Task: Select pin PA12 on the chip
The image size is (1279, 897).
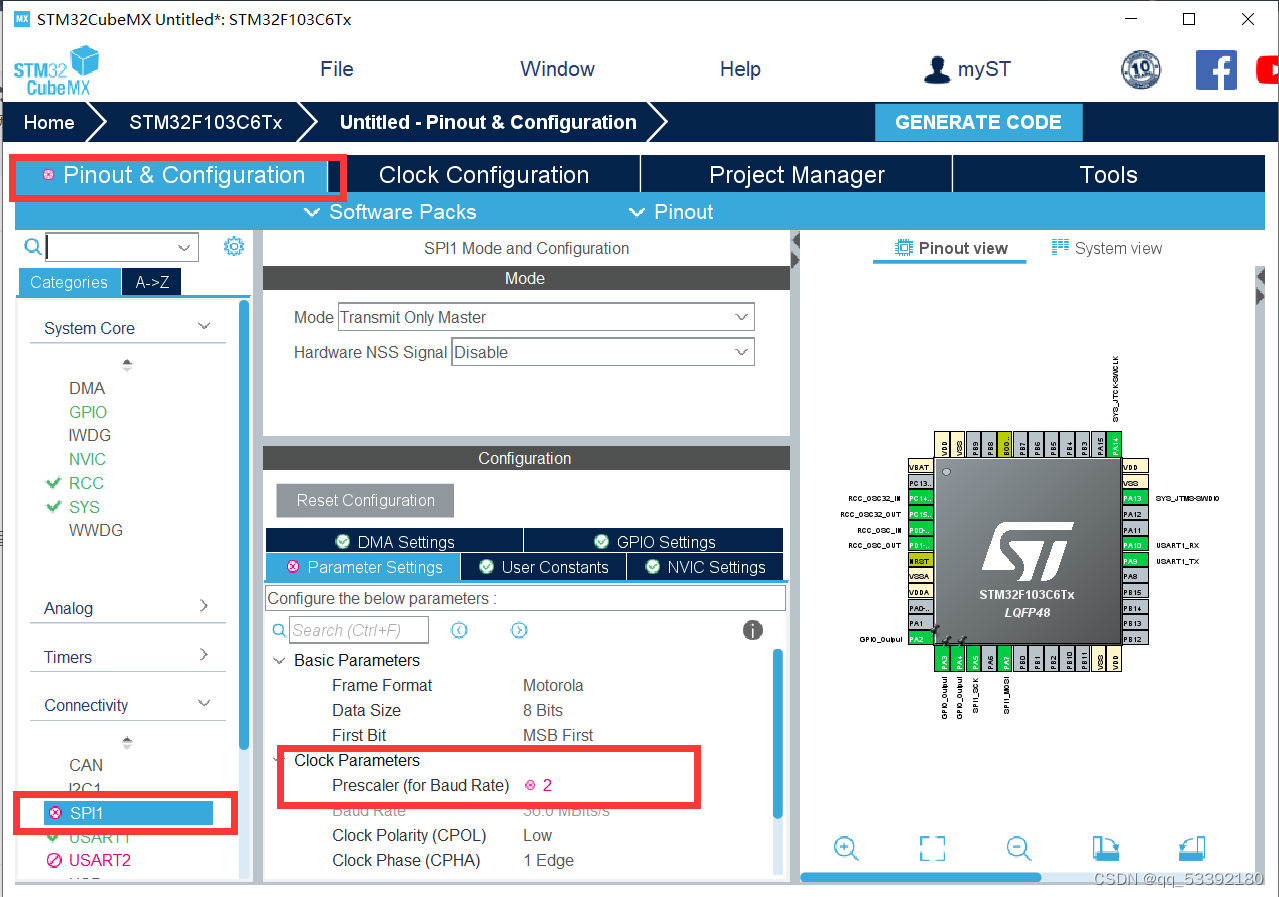Action: coord(1133,514)
